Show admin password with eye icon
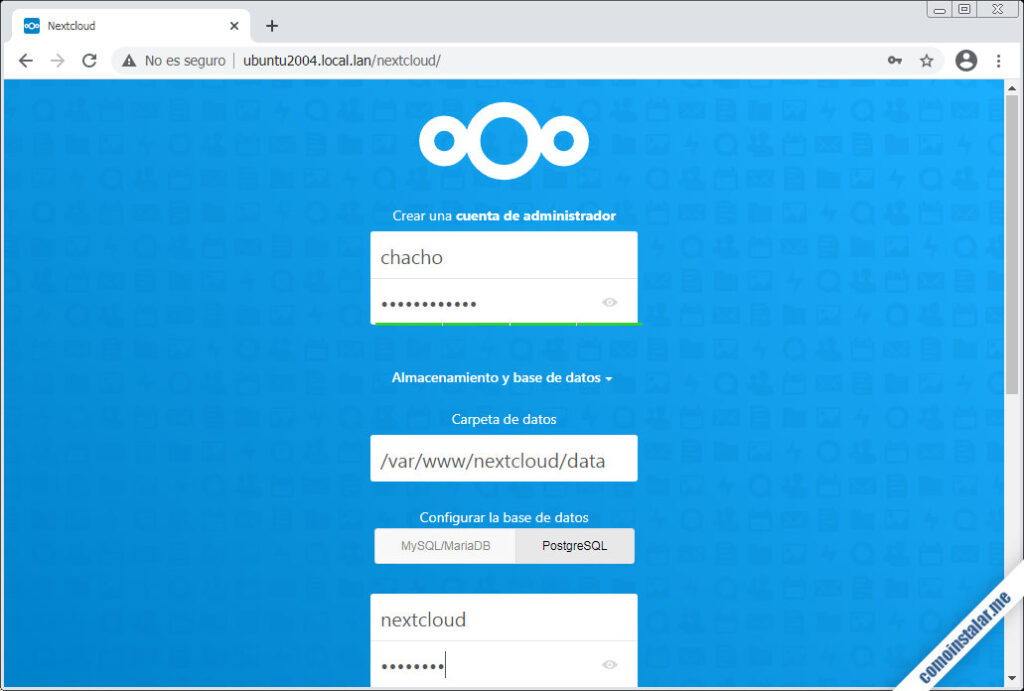This screenshot has width=1024, height=691. coord(610,302)
